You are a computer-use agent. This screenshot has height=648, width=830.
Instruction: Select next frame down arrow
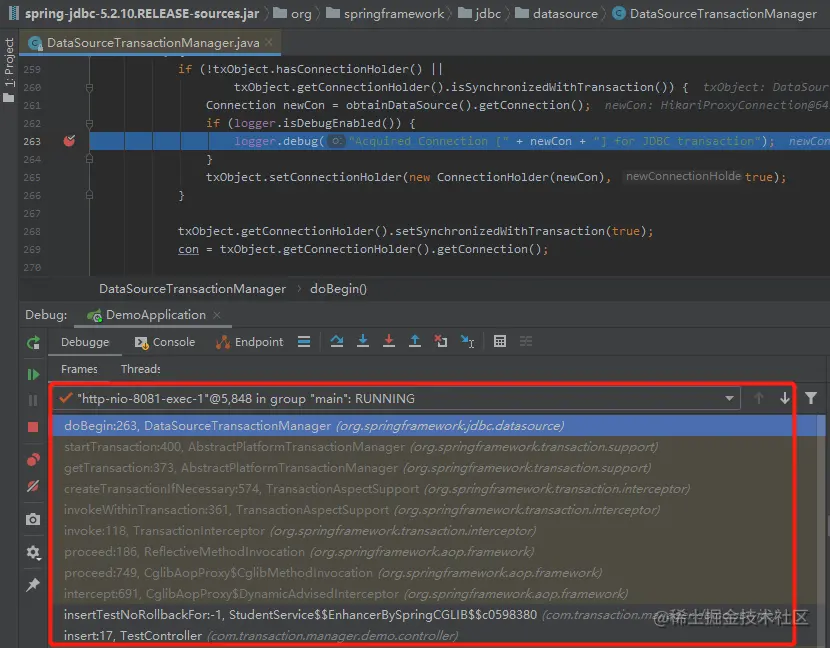[x=784, y=398]
